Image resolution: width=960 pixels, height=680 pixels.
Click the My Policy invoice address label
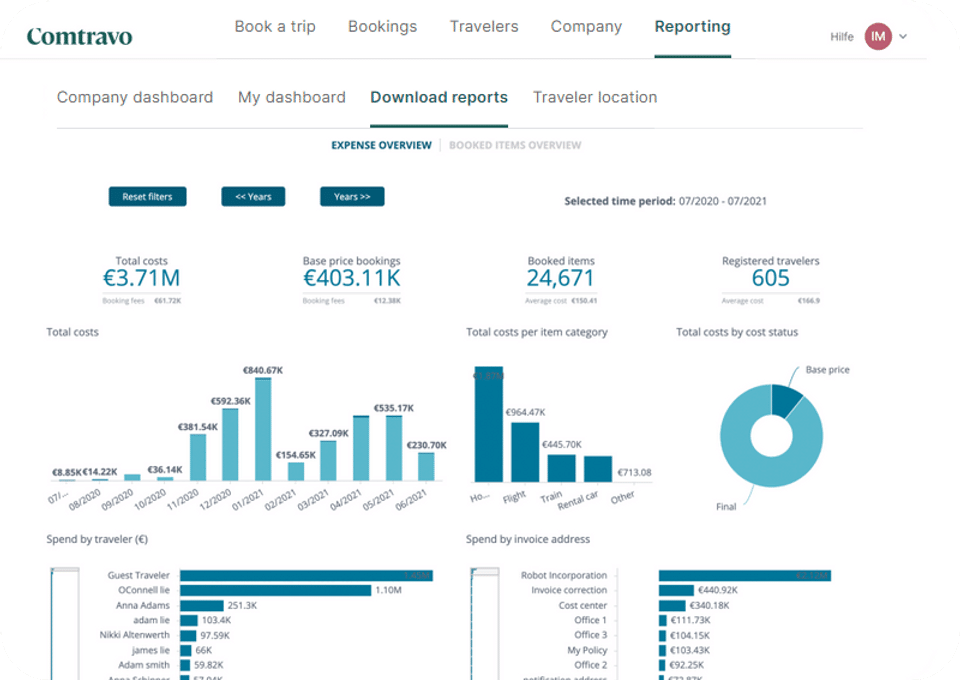[x=587, y=650]
